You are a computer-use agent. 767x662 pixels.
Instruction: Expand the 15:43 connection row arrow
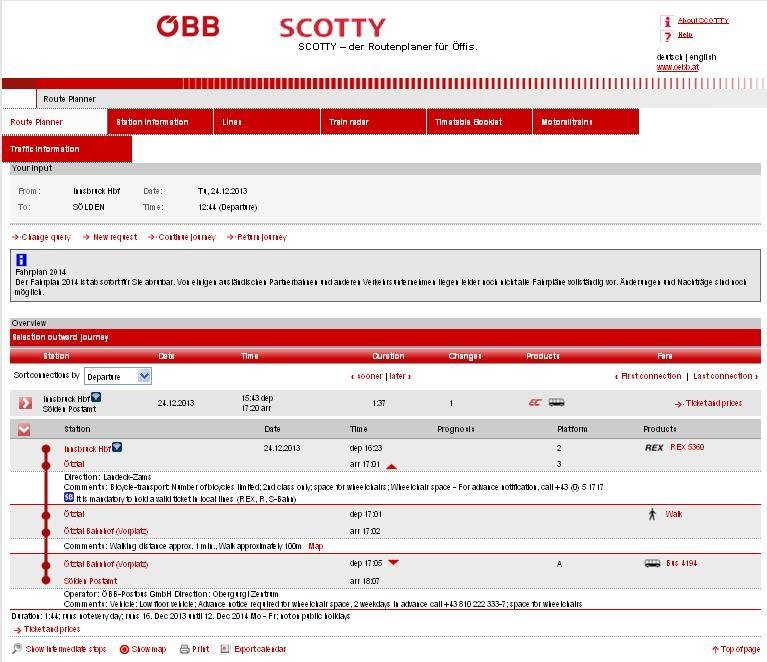coord(25,403)
